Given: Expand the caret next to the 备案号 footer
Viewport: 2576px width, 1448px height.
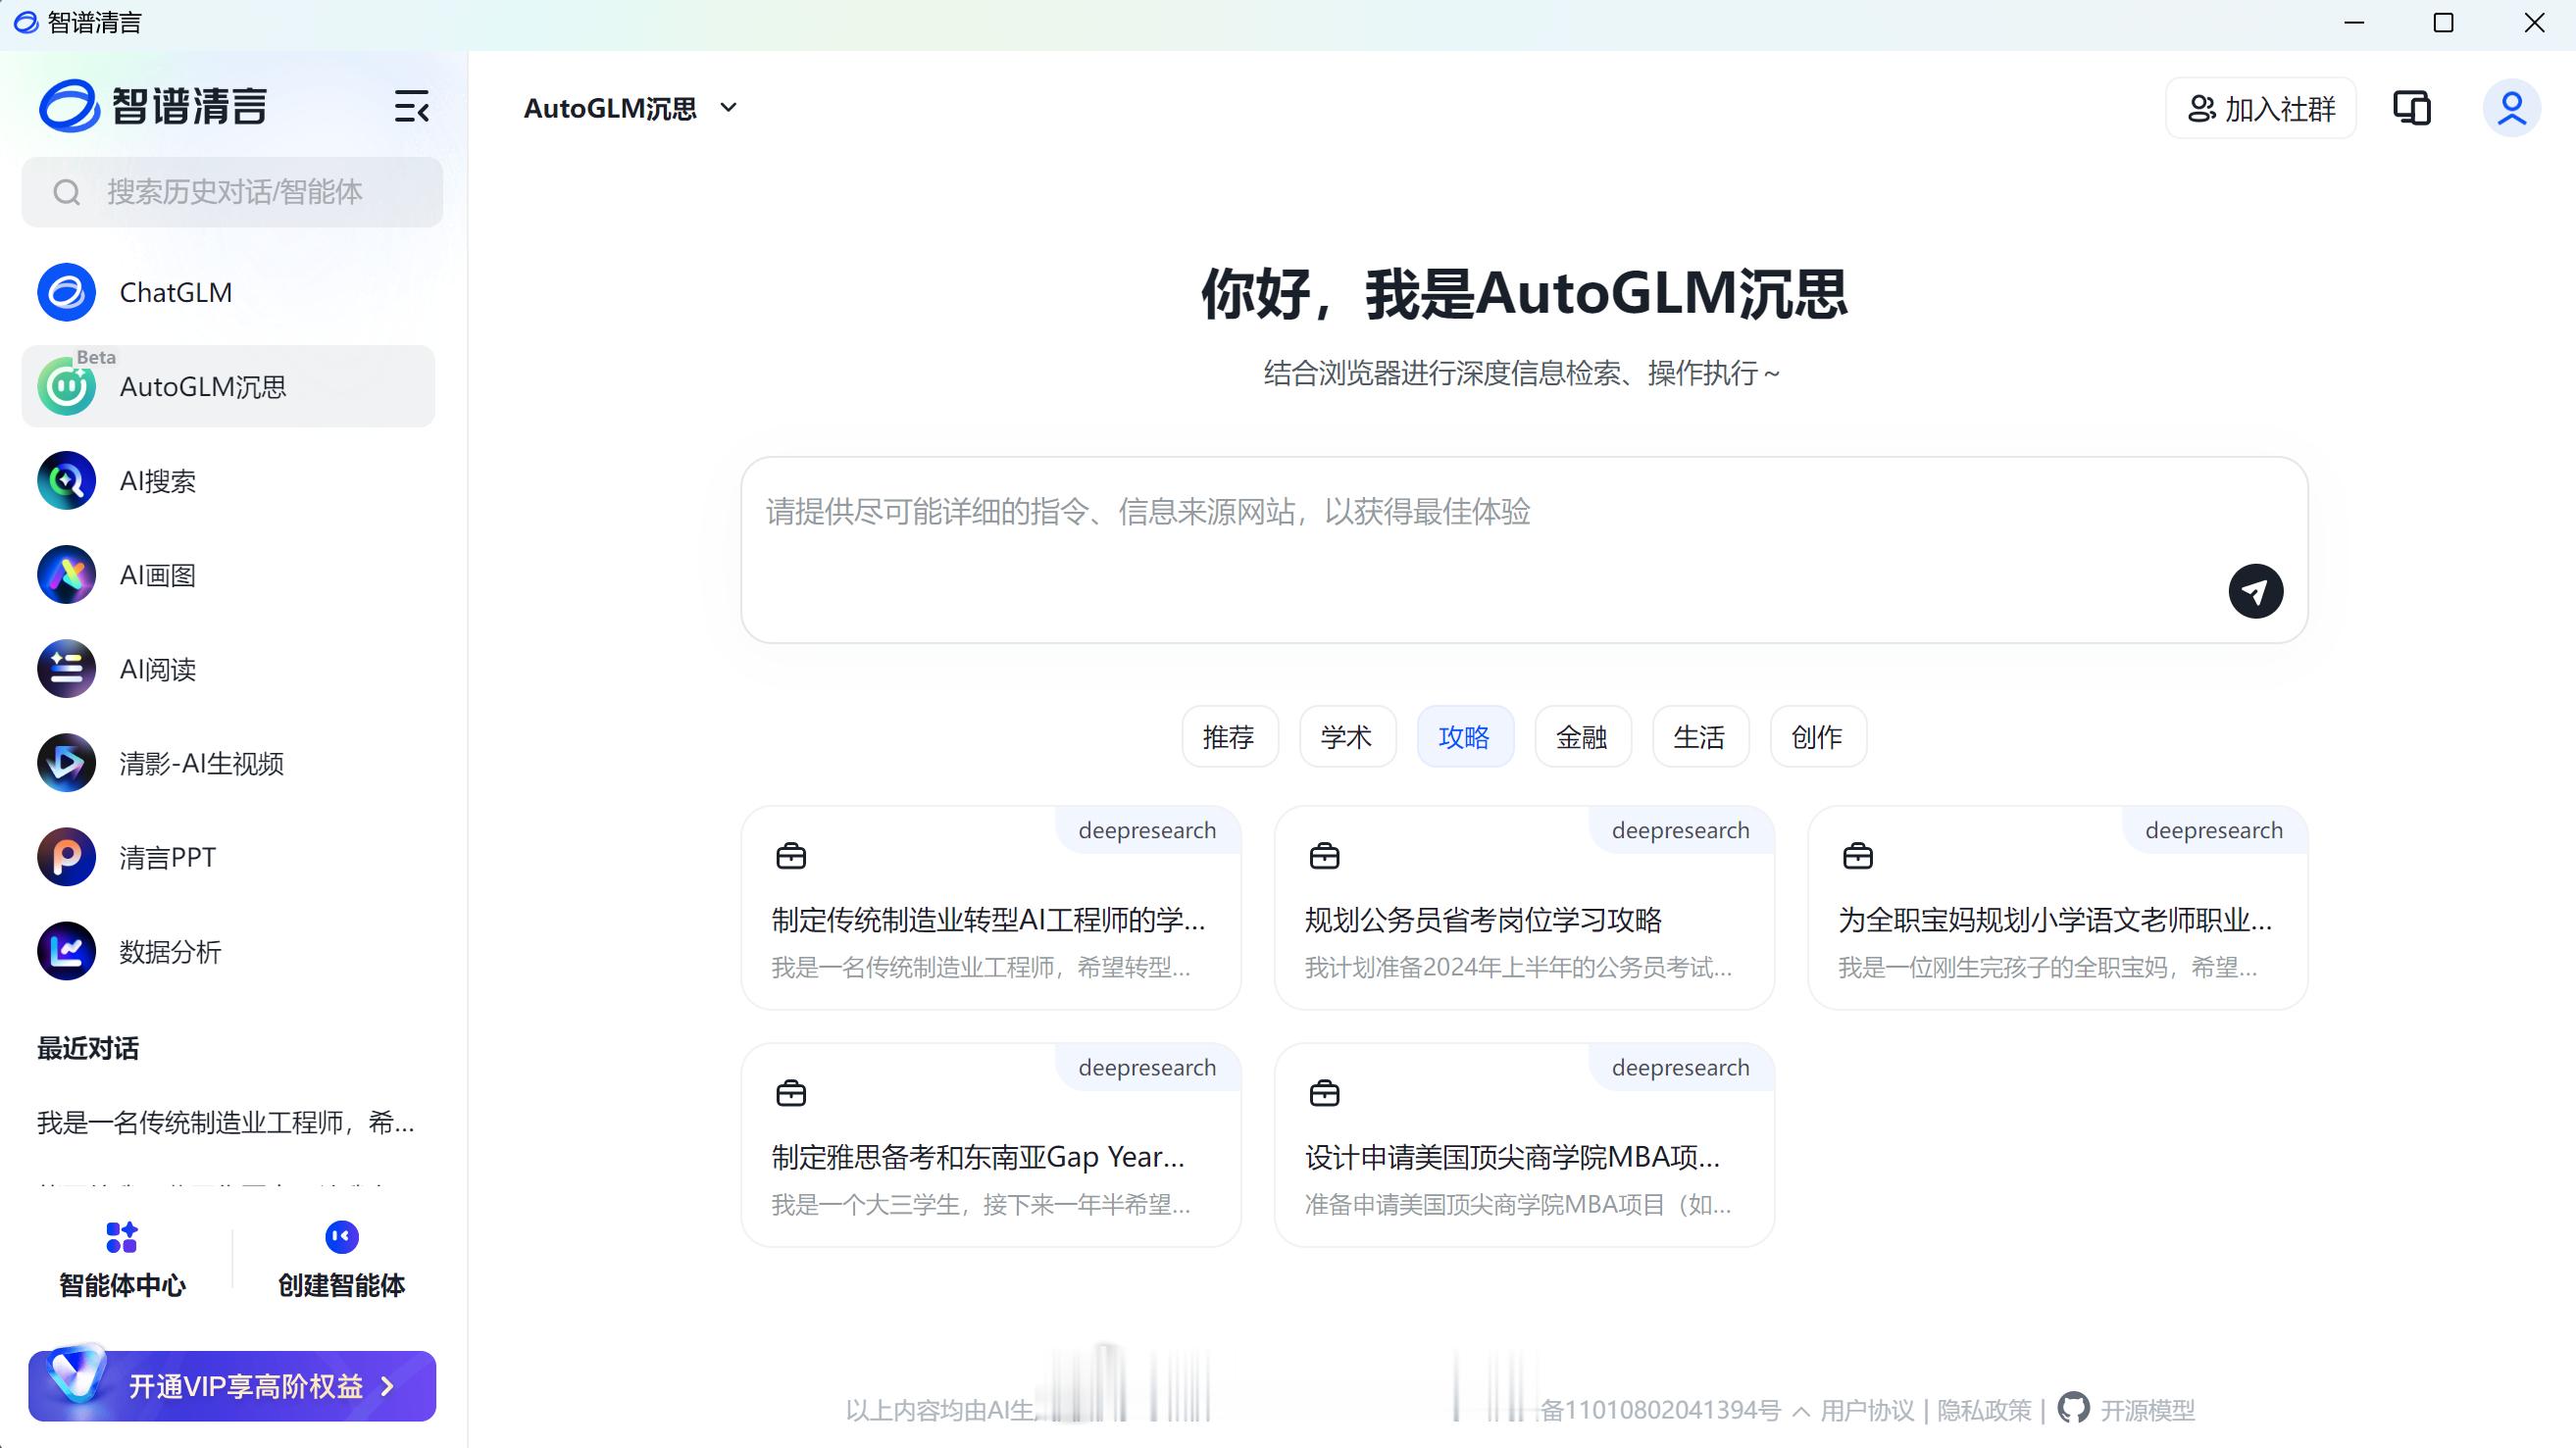Looking at the screenshot, I should [x=1801, y=1410].
